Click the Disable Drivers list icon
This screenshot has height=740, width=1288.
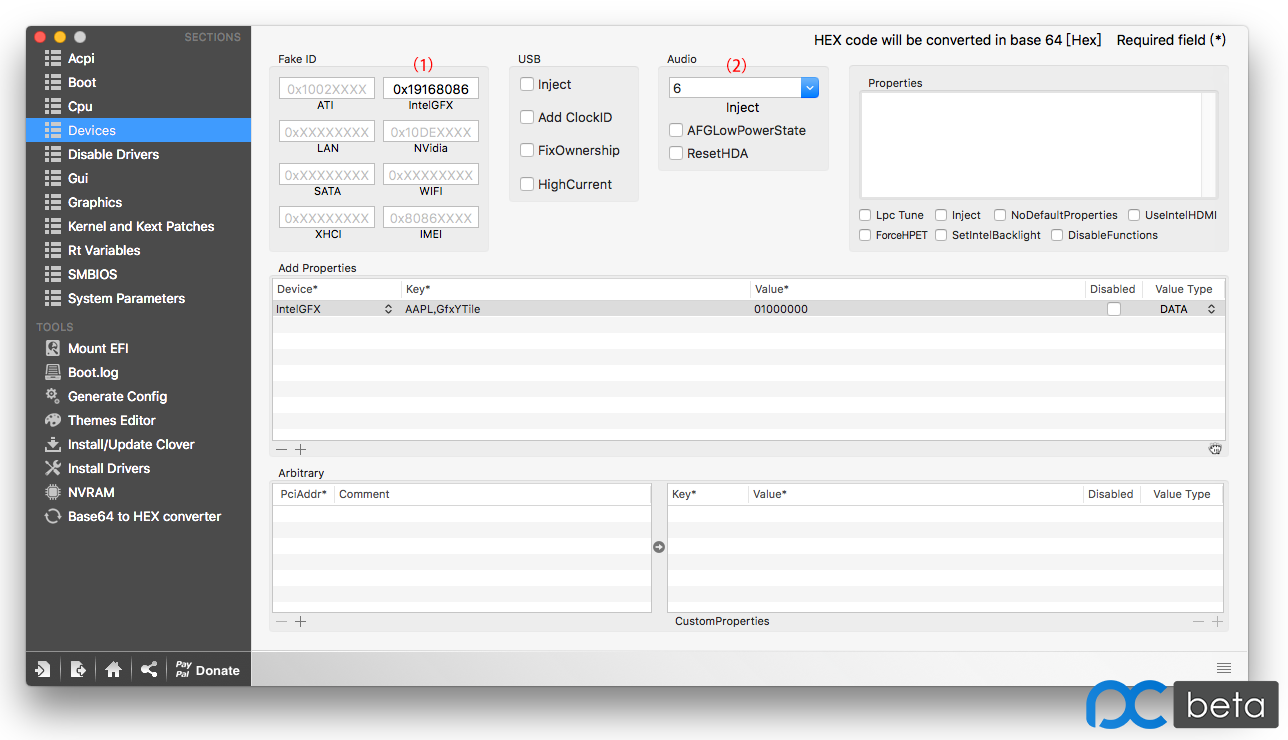click(53, 154)
